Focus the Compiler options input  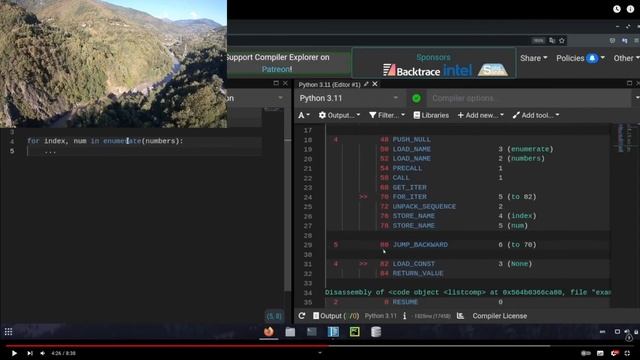(529, 98)
